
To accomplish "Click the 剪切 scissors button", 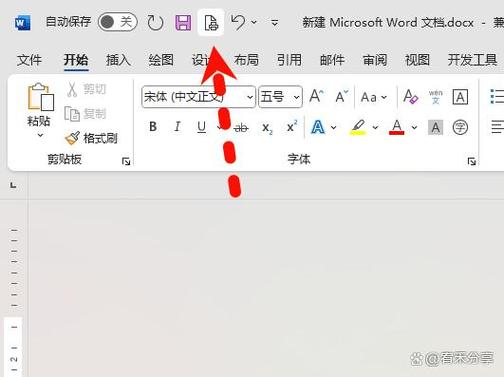I will click(x=86, y=89).
